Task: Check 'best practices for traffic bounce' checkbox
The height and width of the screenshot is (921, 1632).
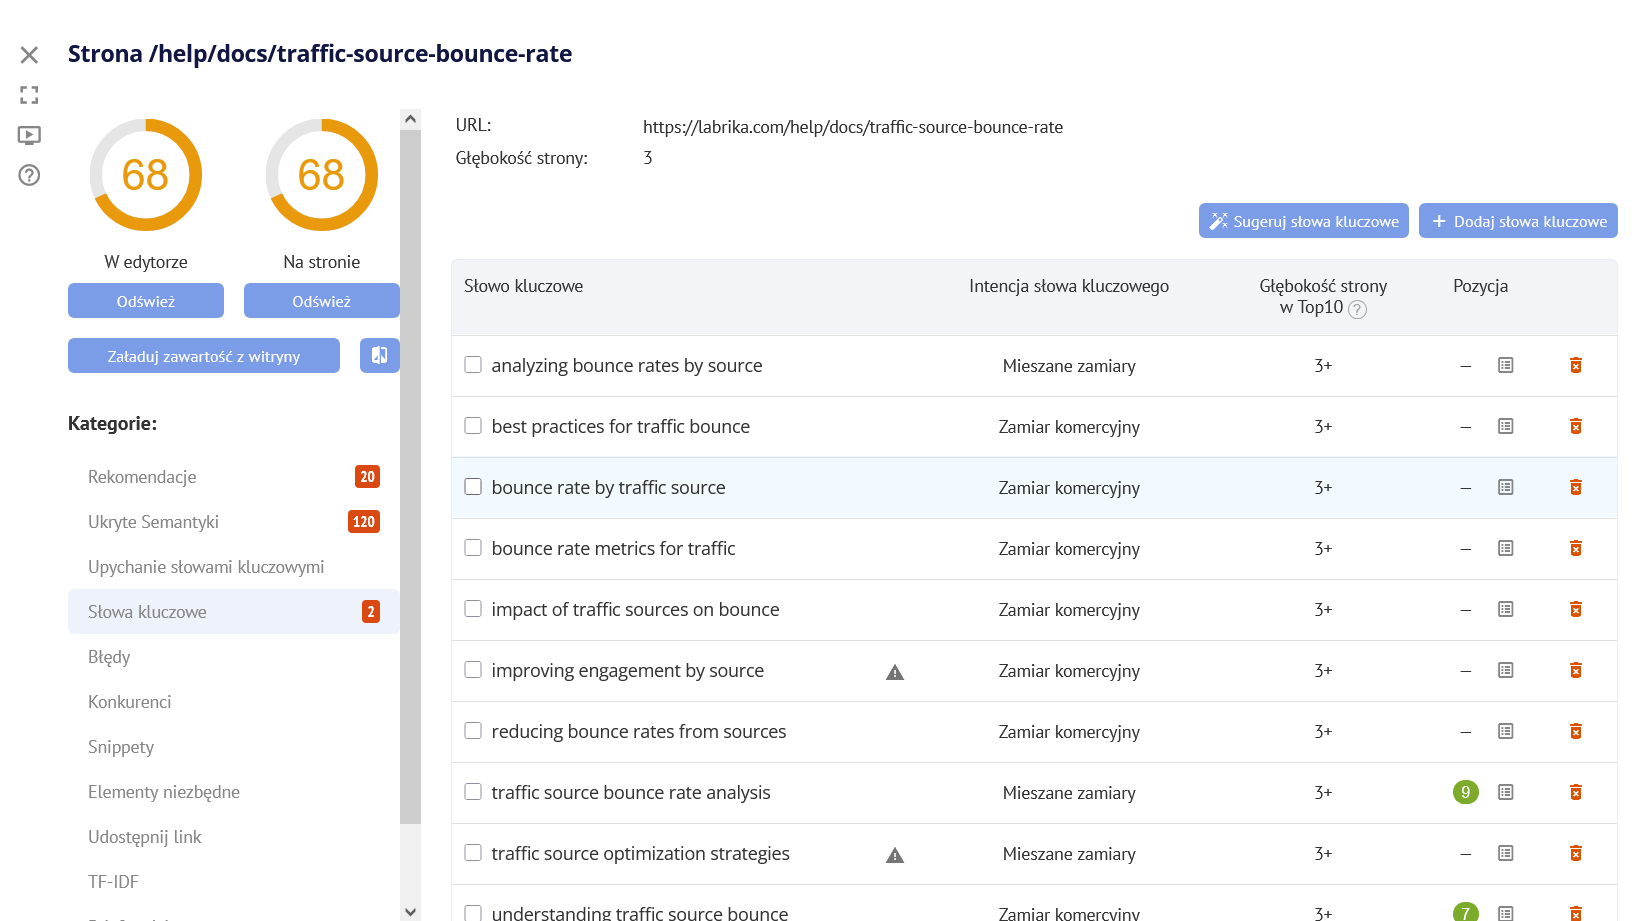Action: click(473, 426)
